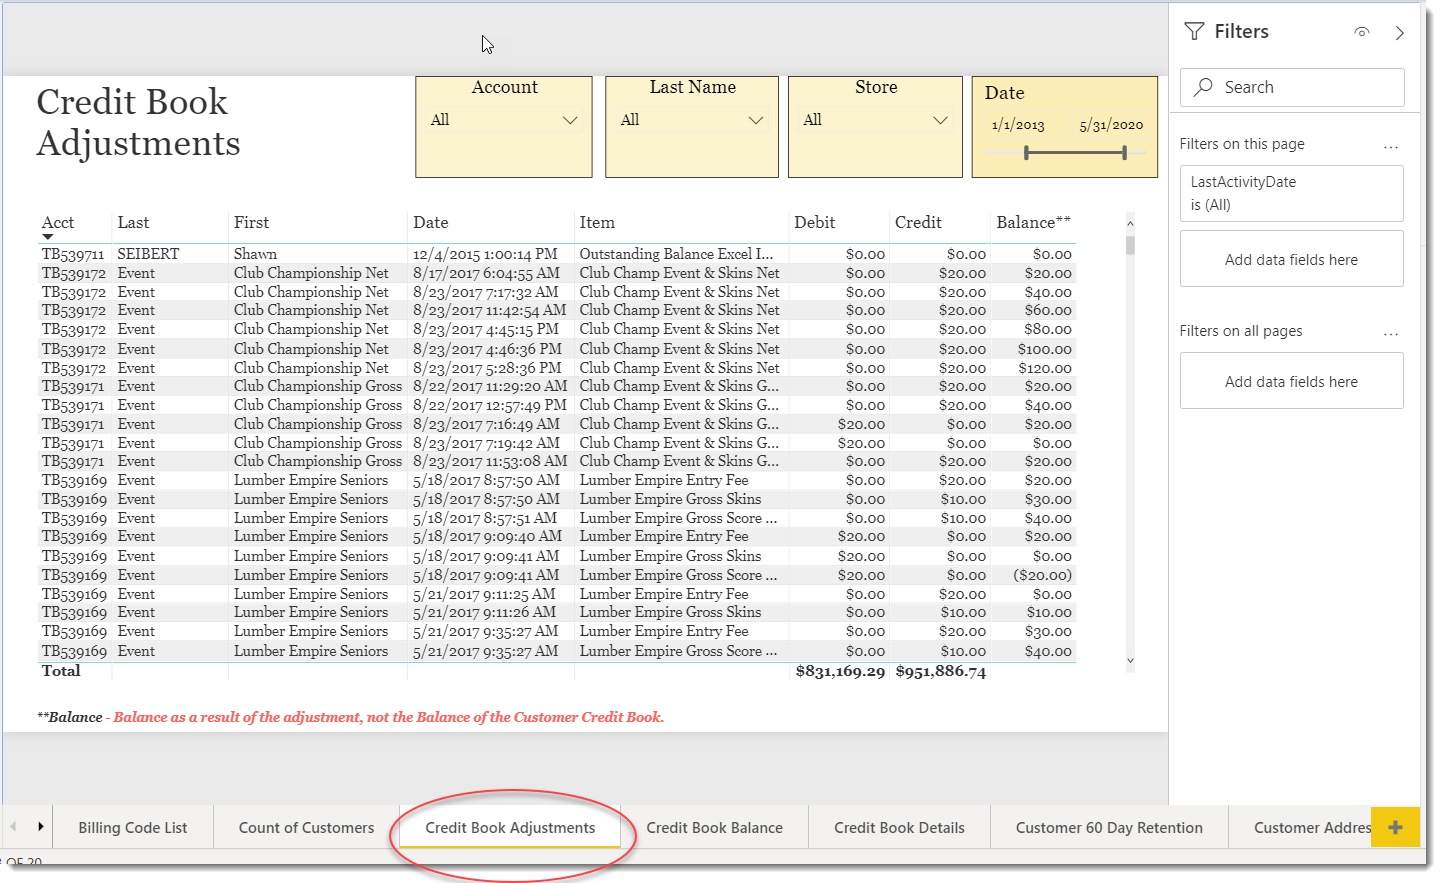Click the debit total $831,169.29

(840, 671)
